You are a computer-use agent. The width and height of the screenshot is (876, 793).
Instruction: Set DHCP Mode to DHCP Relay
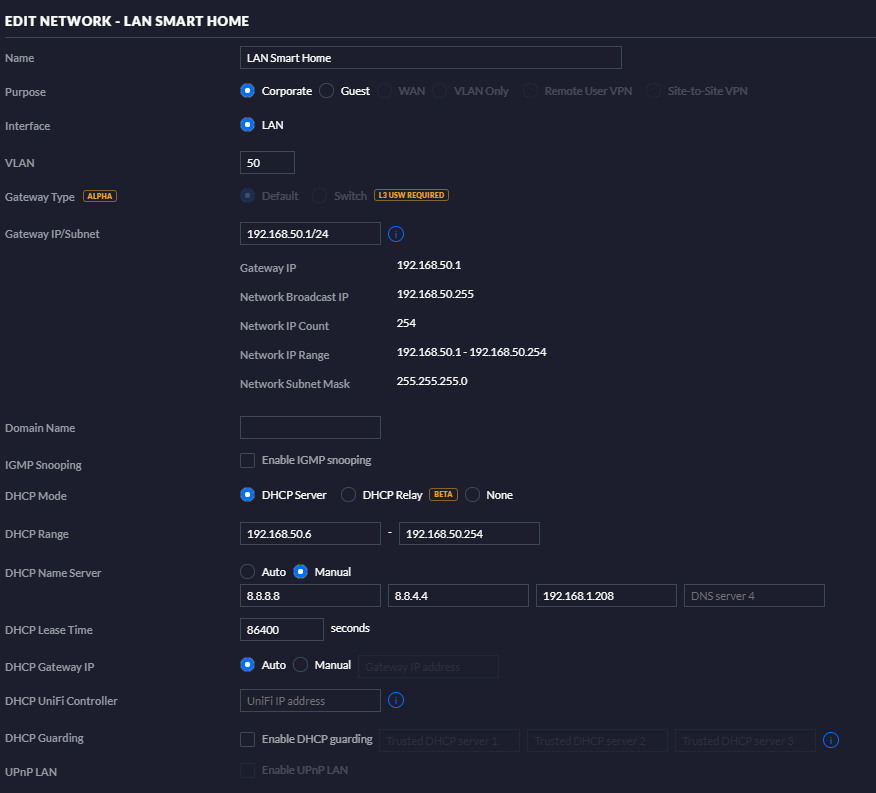click(348, 495)
